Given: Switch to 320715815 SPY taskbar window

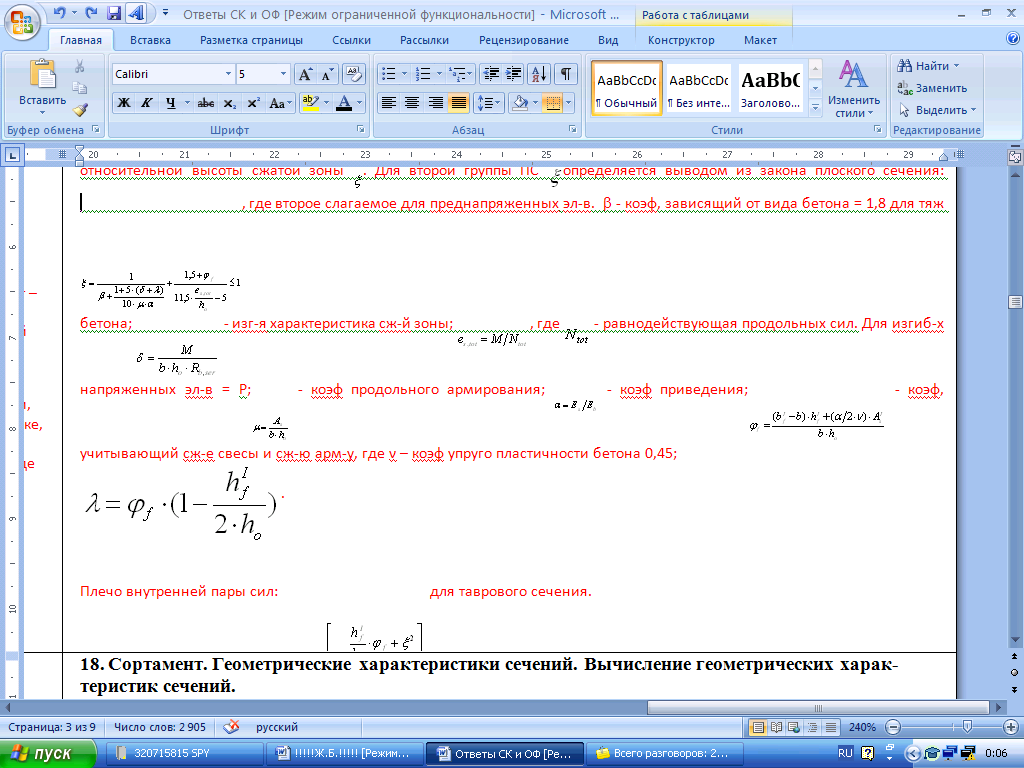Looking at the screenshot, I should [185, 753].
